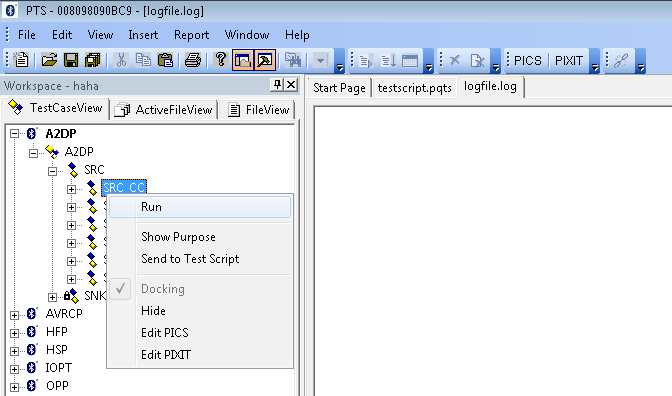Click the Save All toolbar icon
The width and height of the screenshot is (672, 396).
(93, 60)
